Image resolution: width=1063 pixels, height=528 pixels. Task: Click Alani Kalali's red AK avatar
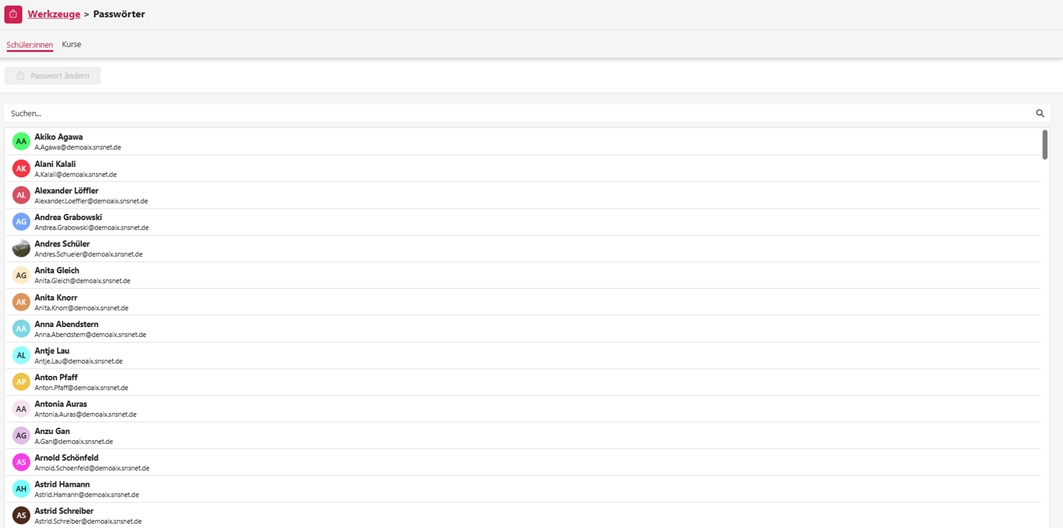[21, 168]
